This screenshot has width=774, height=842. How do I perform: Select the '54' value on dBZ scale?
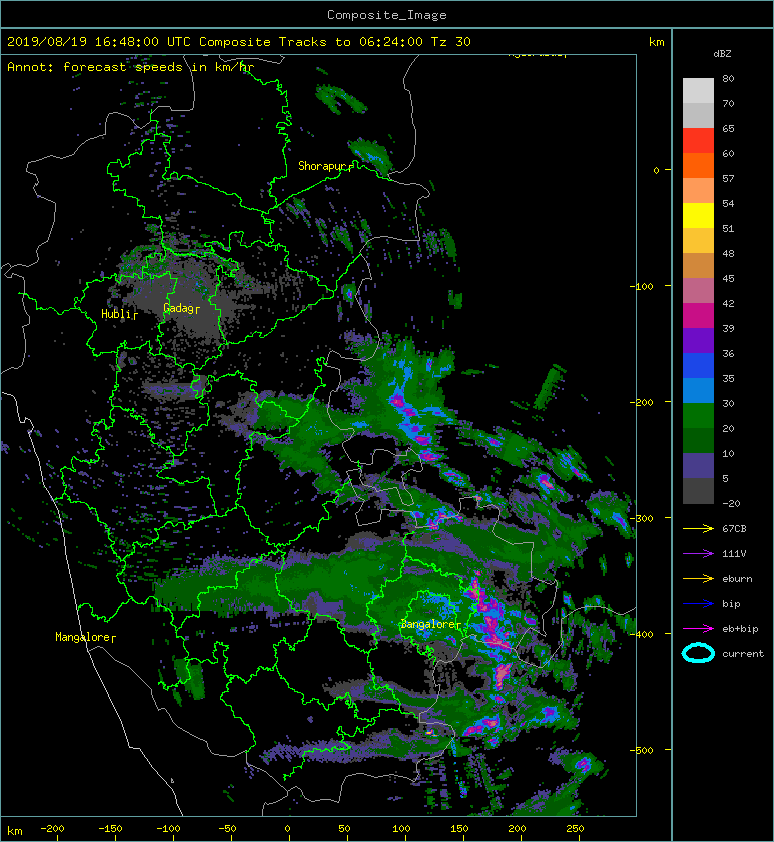point(728,204)
